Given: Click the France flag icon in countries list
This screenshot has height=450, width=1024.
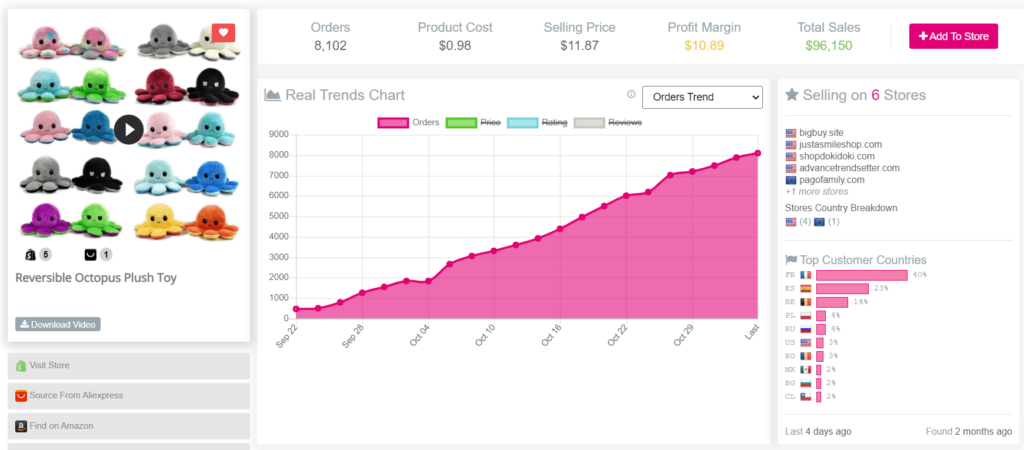Looking at the screenshot, I should point(805,275).
